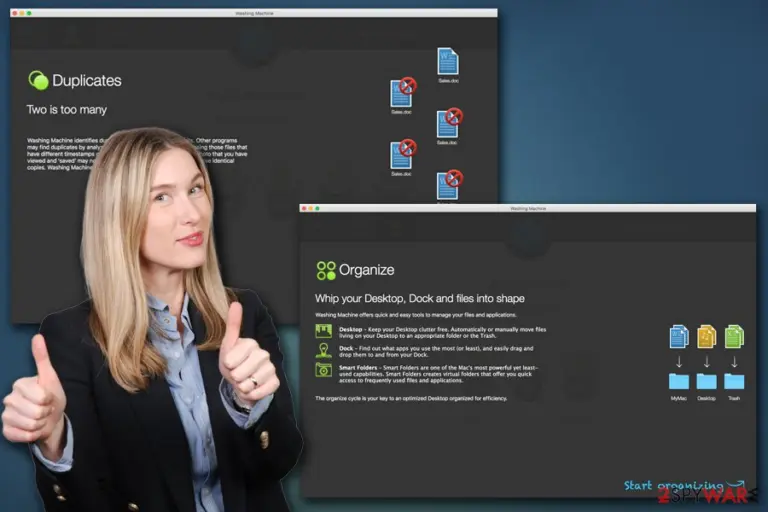Click the Duplicates heading text

87,80
